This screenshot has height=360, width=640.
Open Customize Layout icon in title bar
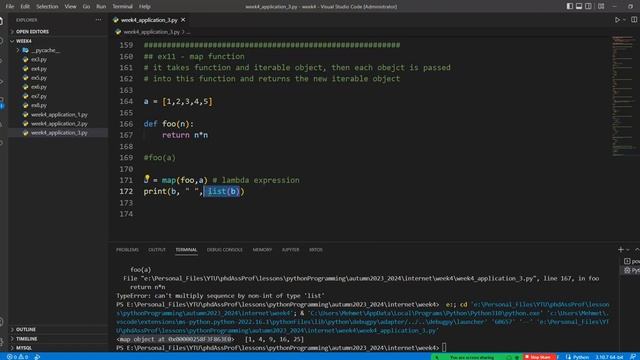click(601, 6)
